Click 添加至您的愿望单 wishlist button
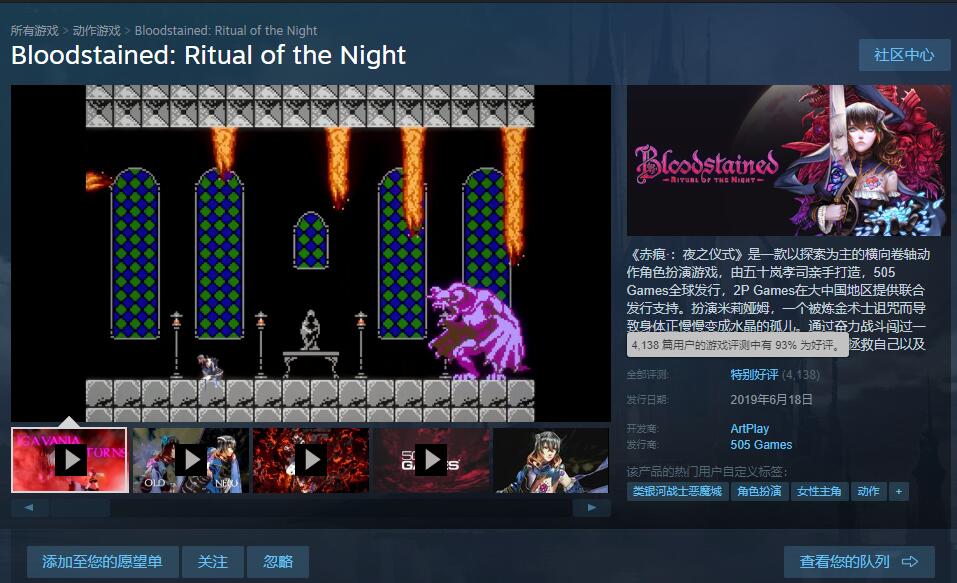Image resolution: width=957 pixels, height=583 pixels. (x=103, y=562)
